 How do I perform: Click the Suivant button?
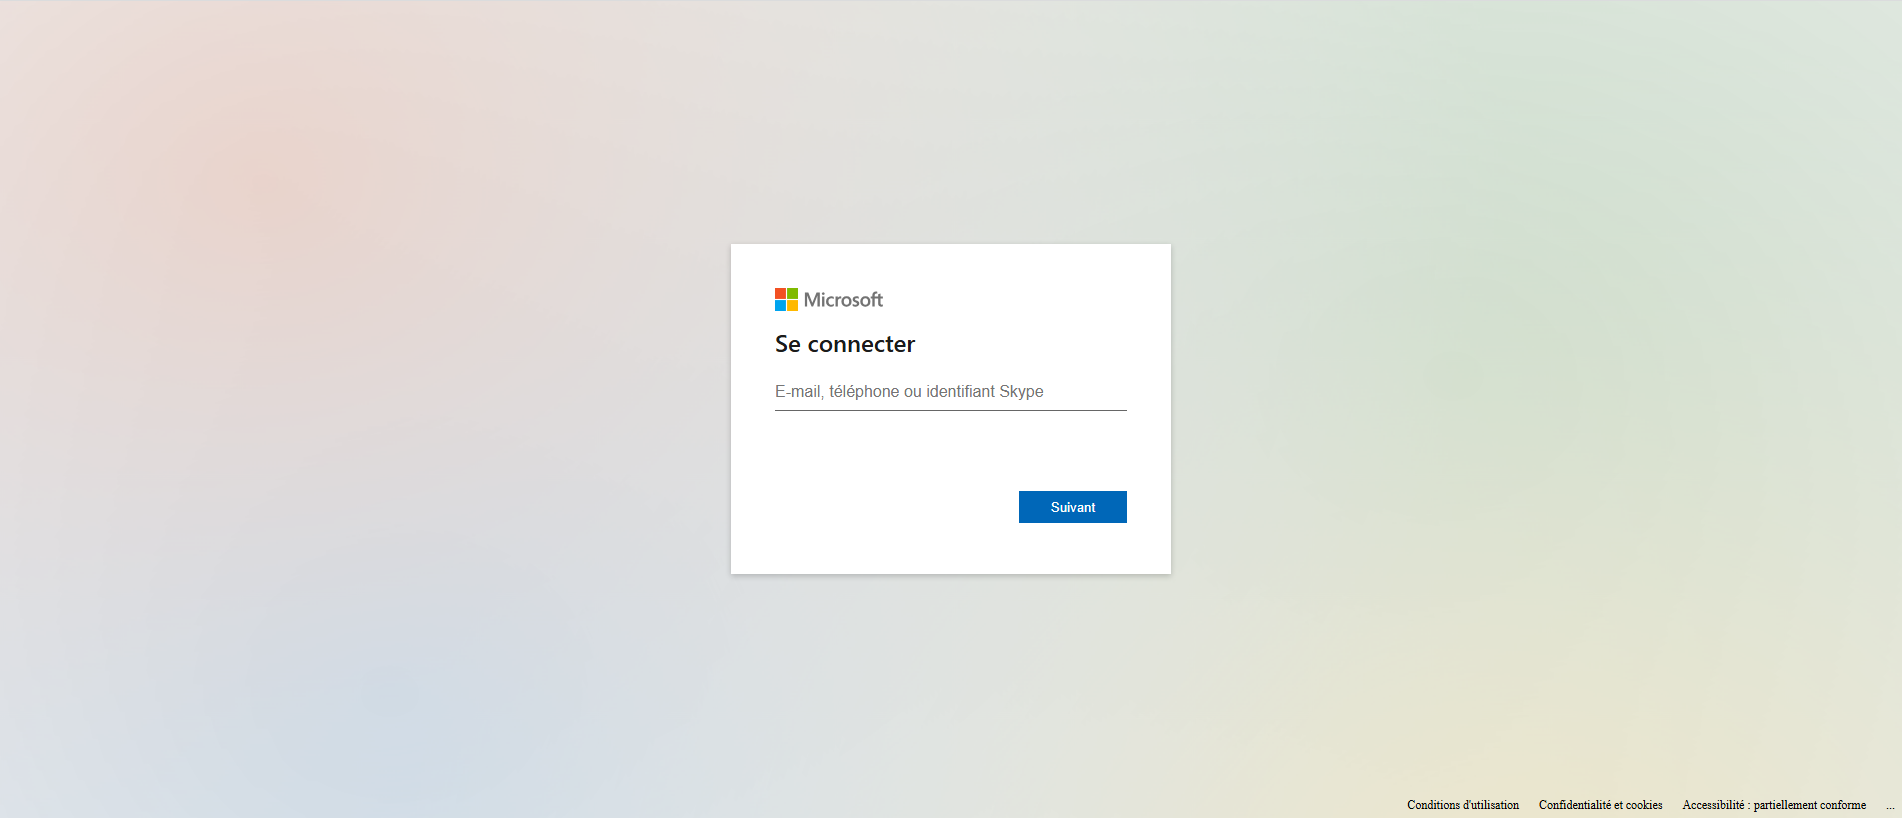click(x=1072, y=507)
